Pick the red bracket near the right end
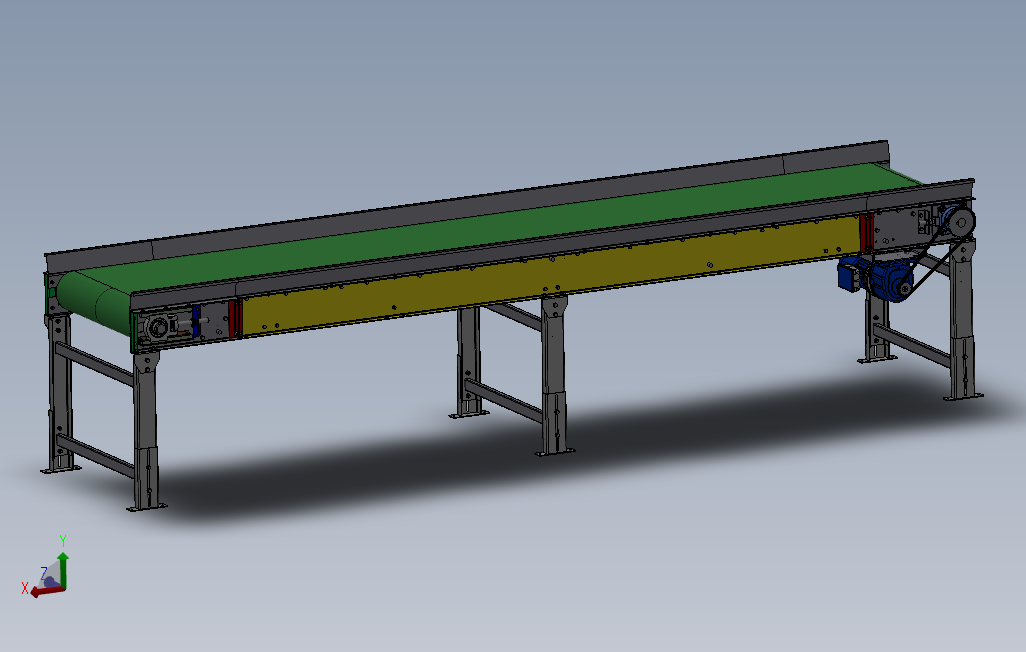This screenshot has height=652, width=1026. [866, 233]
